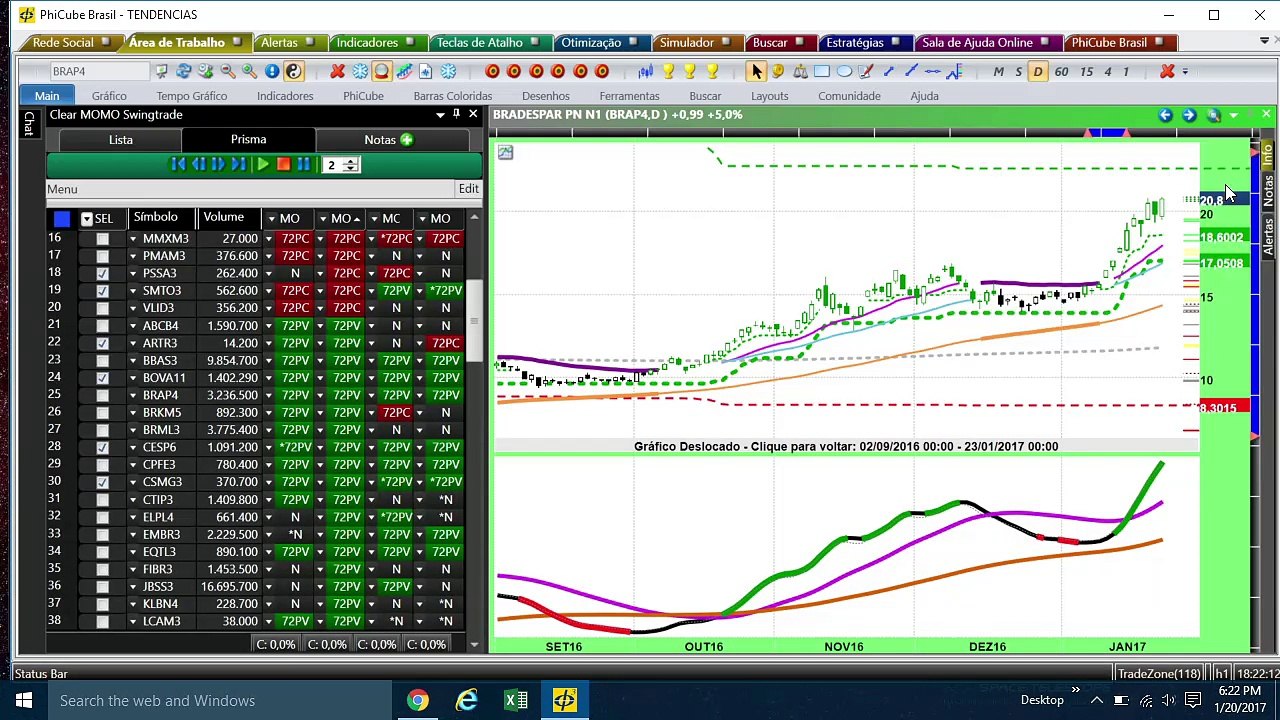Expand the MMXM3 symbol row arrow
The height and width of the screenshot is (720, 1280).
click(133, 239)
